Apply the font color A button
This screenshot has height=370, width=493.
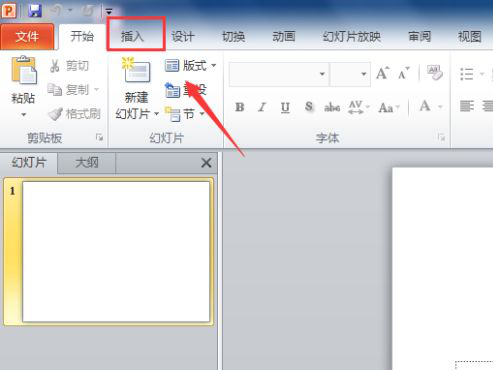(425, 107)
